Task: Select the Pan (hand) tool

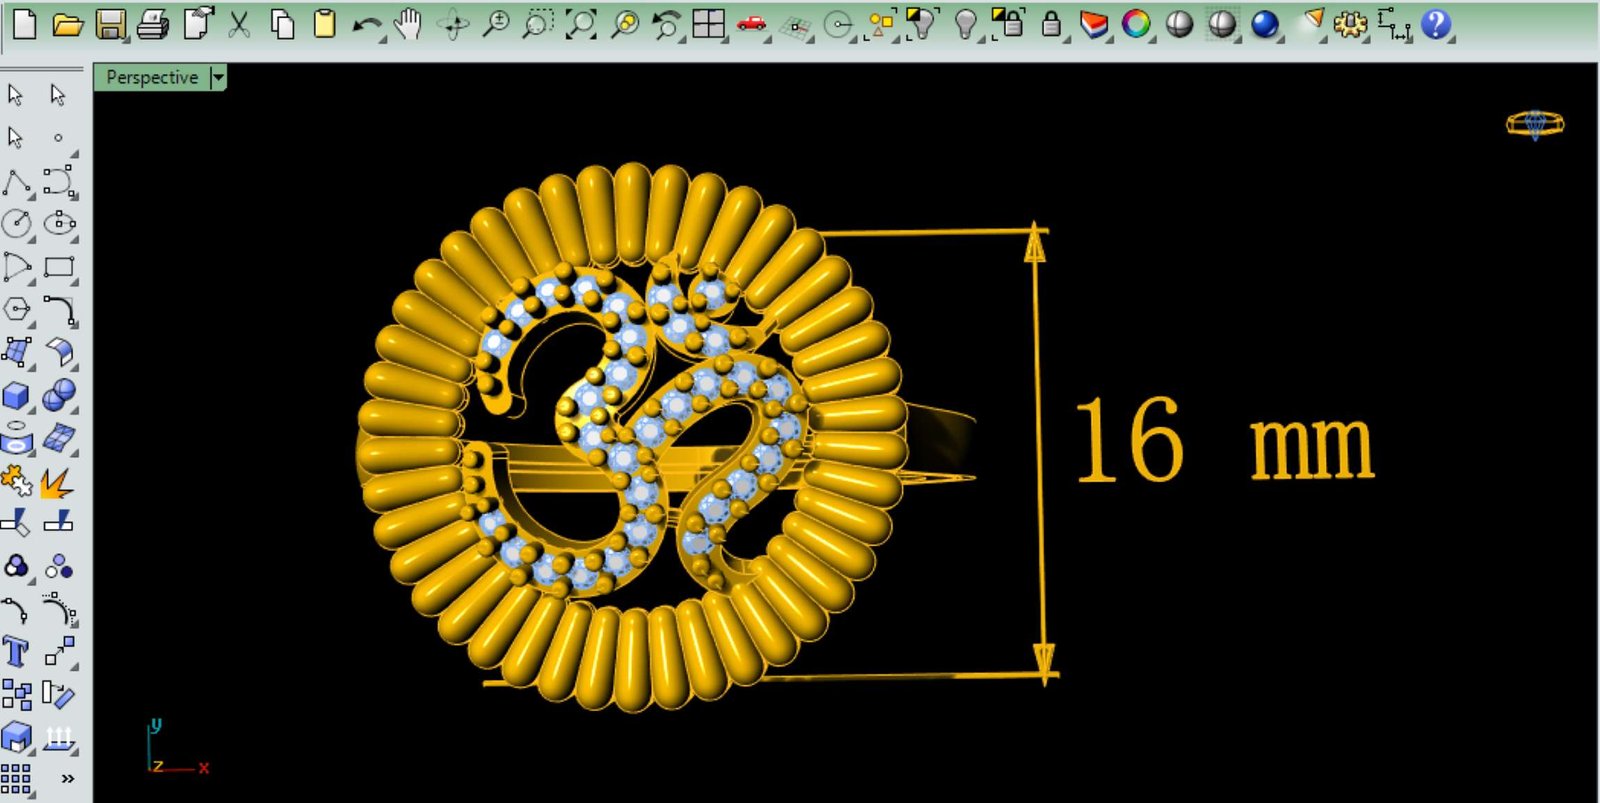Action: [x=408, y=24]
